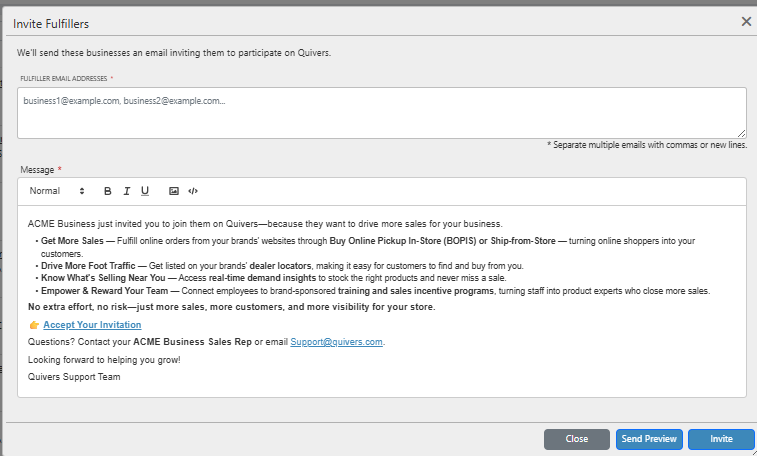
Task: Click the 'ACME Business just invited you' opening line
Action: pyautogui.click(x=265, y=224)
